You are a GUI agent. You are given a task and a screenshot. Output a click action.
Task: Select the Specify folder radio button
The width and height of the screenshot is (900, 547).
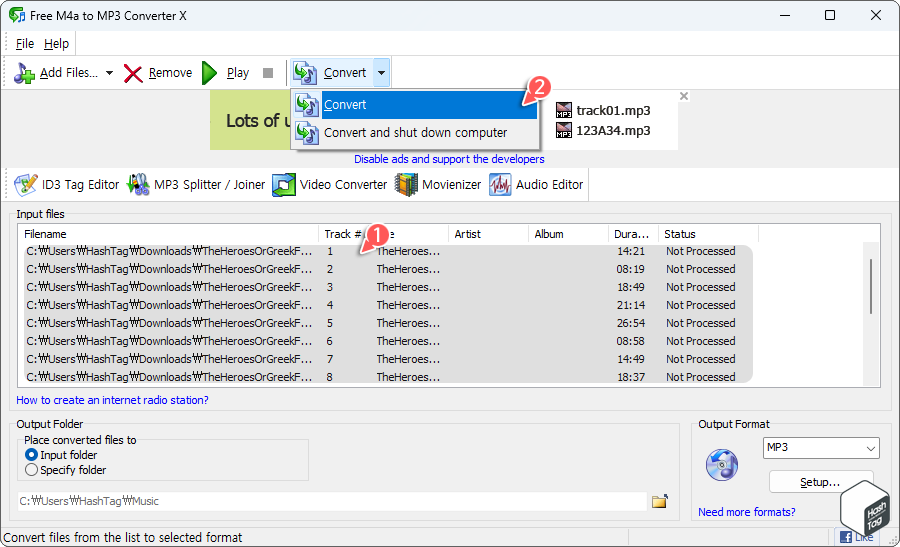pyautogui.click(x=32, y=470)
